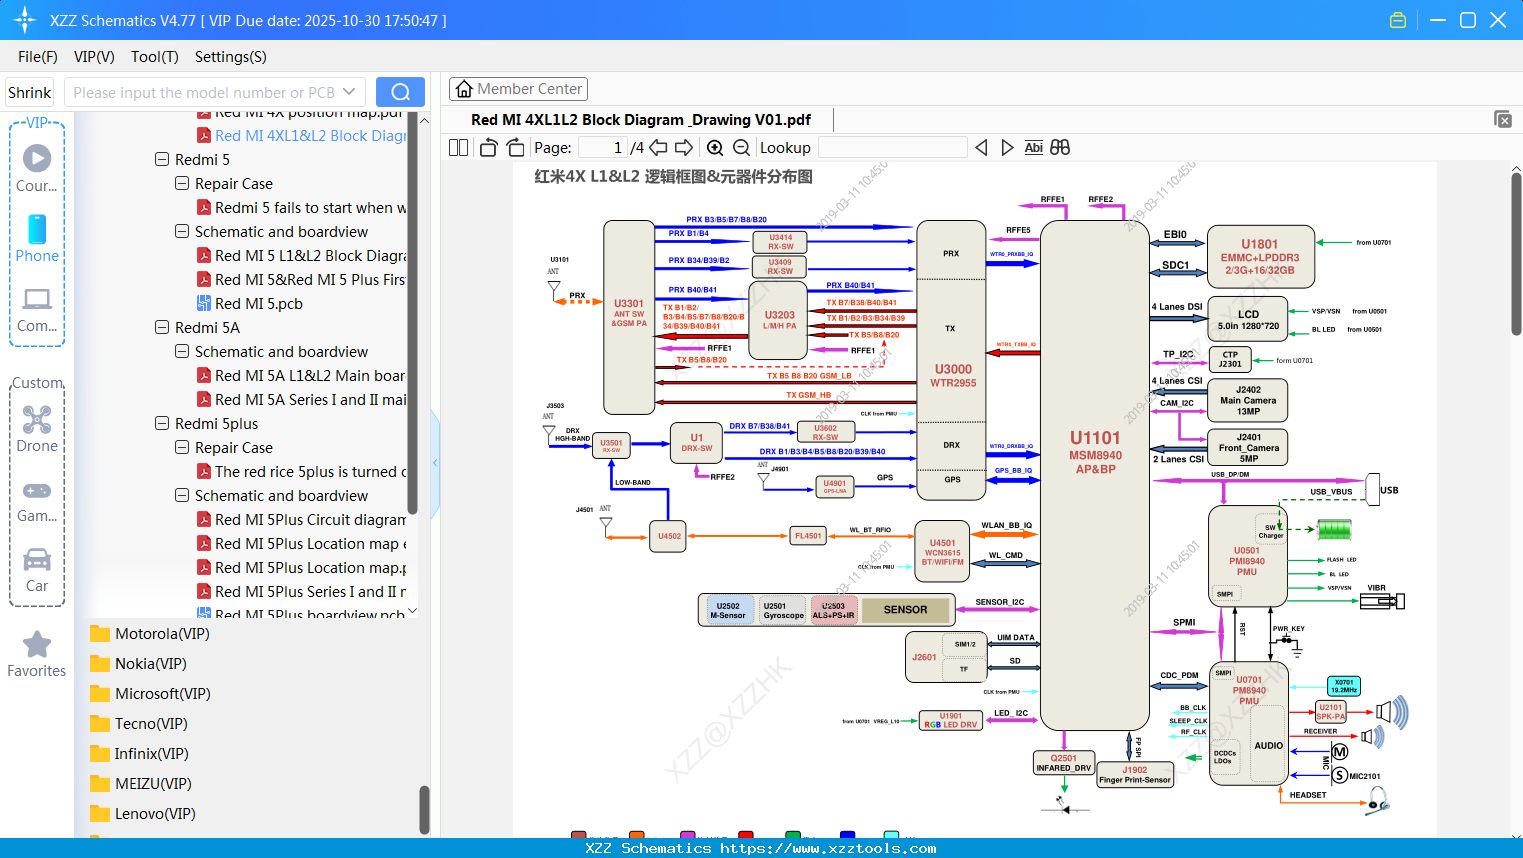Open the Settings menu
The height and width of the screenshot is (858, 1523).
click(230, 57)
